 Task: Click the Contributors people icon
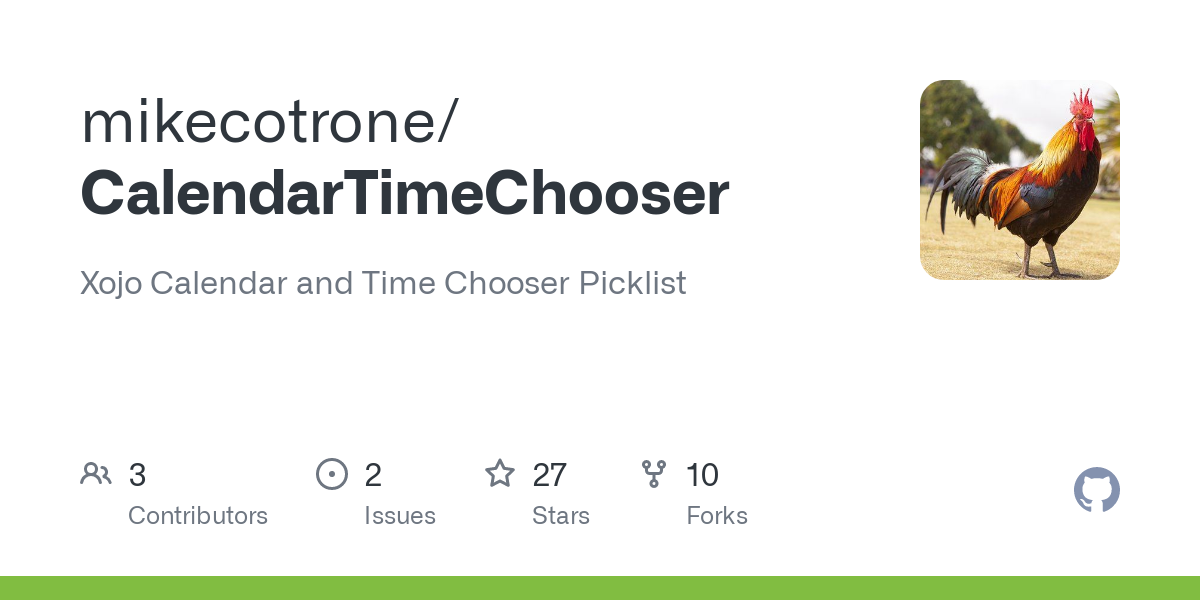(96, 474)
